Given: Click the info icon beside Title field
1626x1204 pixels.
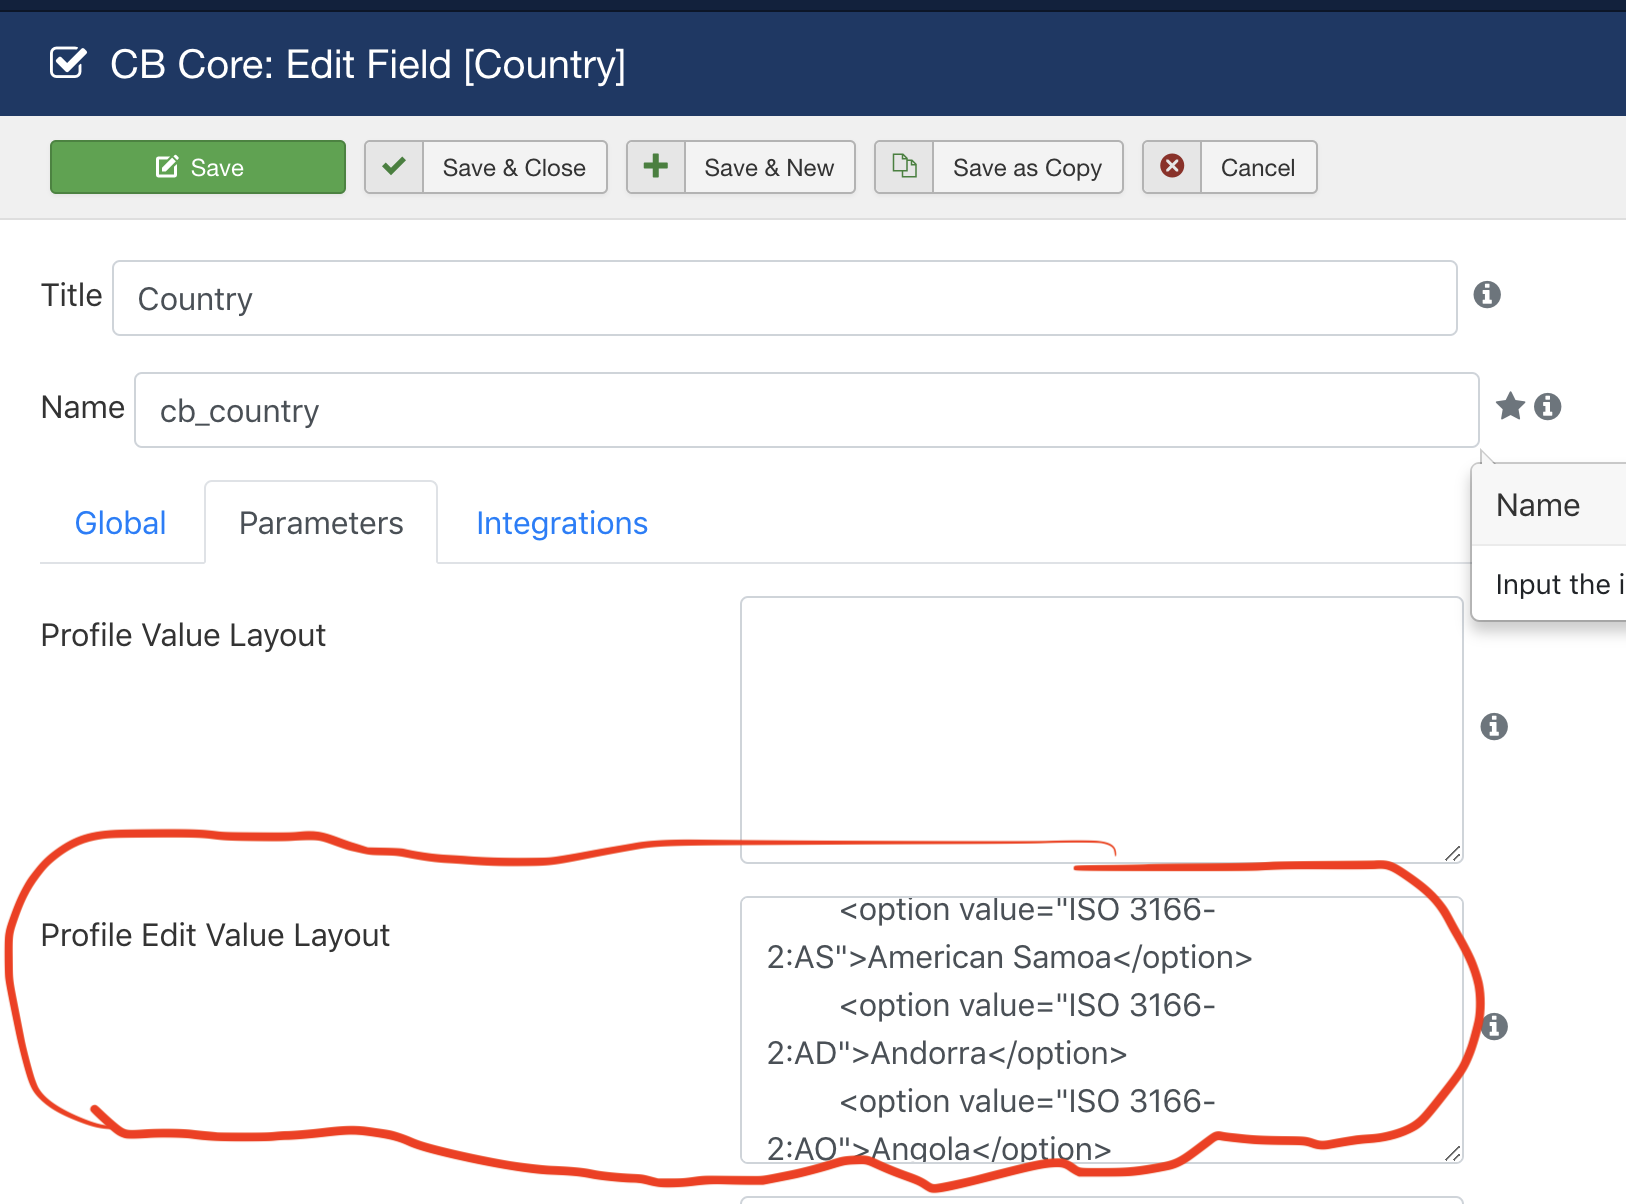Looking at the screenshot, I should pos(1487,295).
